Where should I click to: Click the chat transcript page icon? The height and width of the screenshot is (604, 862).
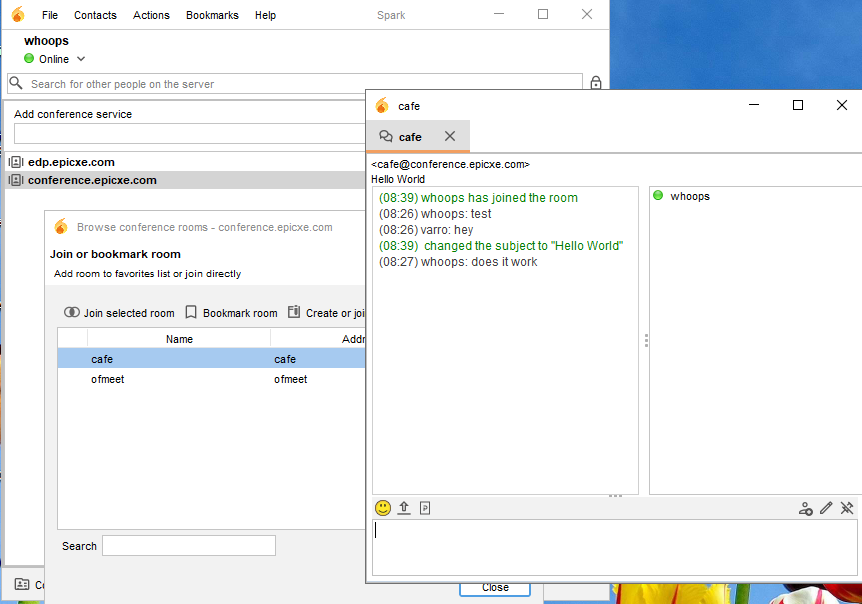tap(425, 508)
